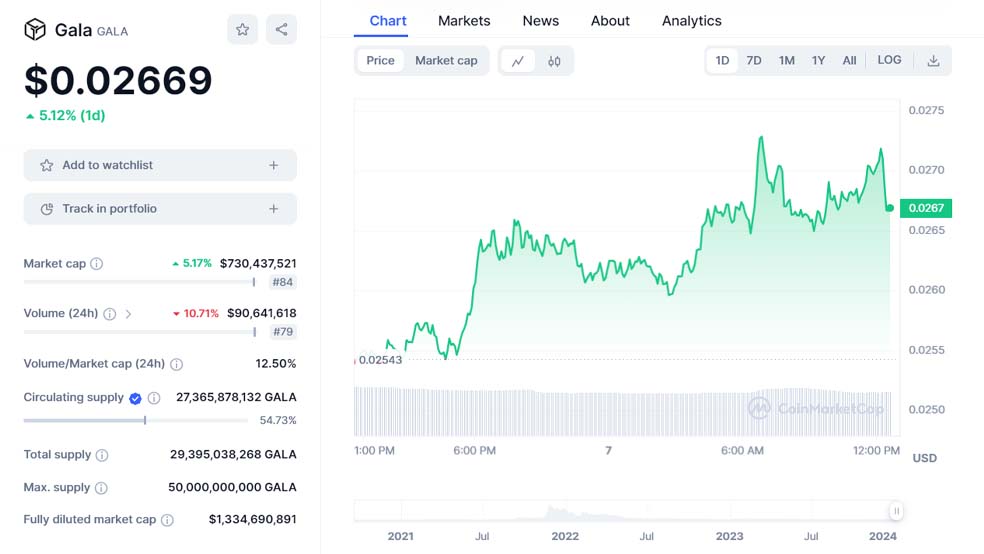
Task: Enable LOG scale on chart
Action: (x=889, y=61)
